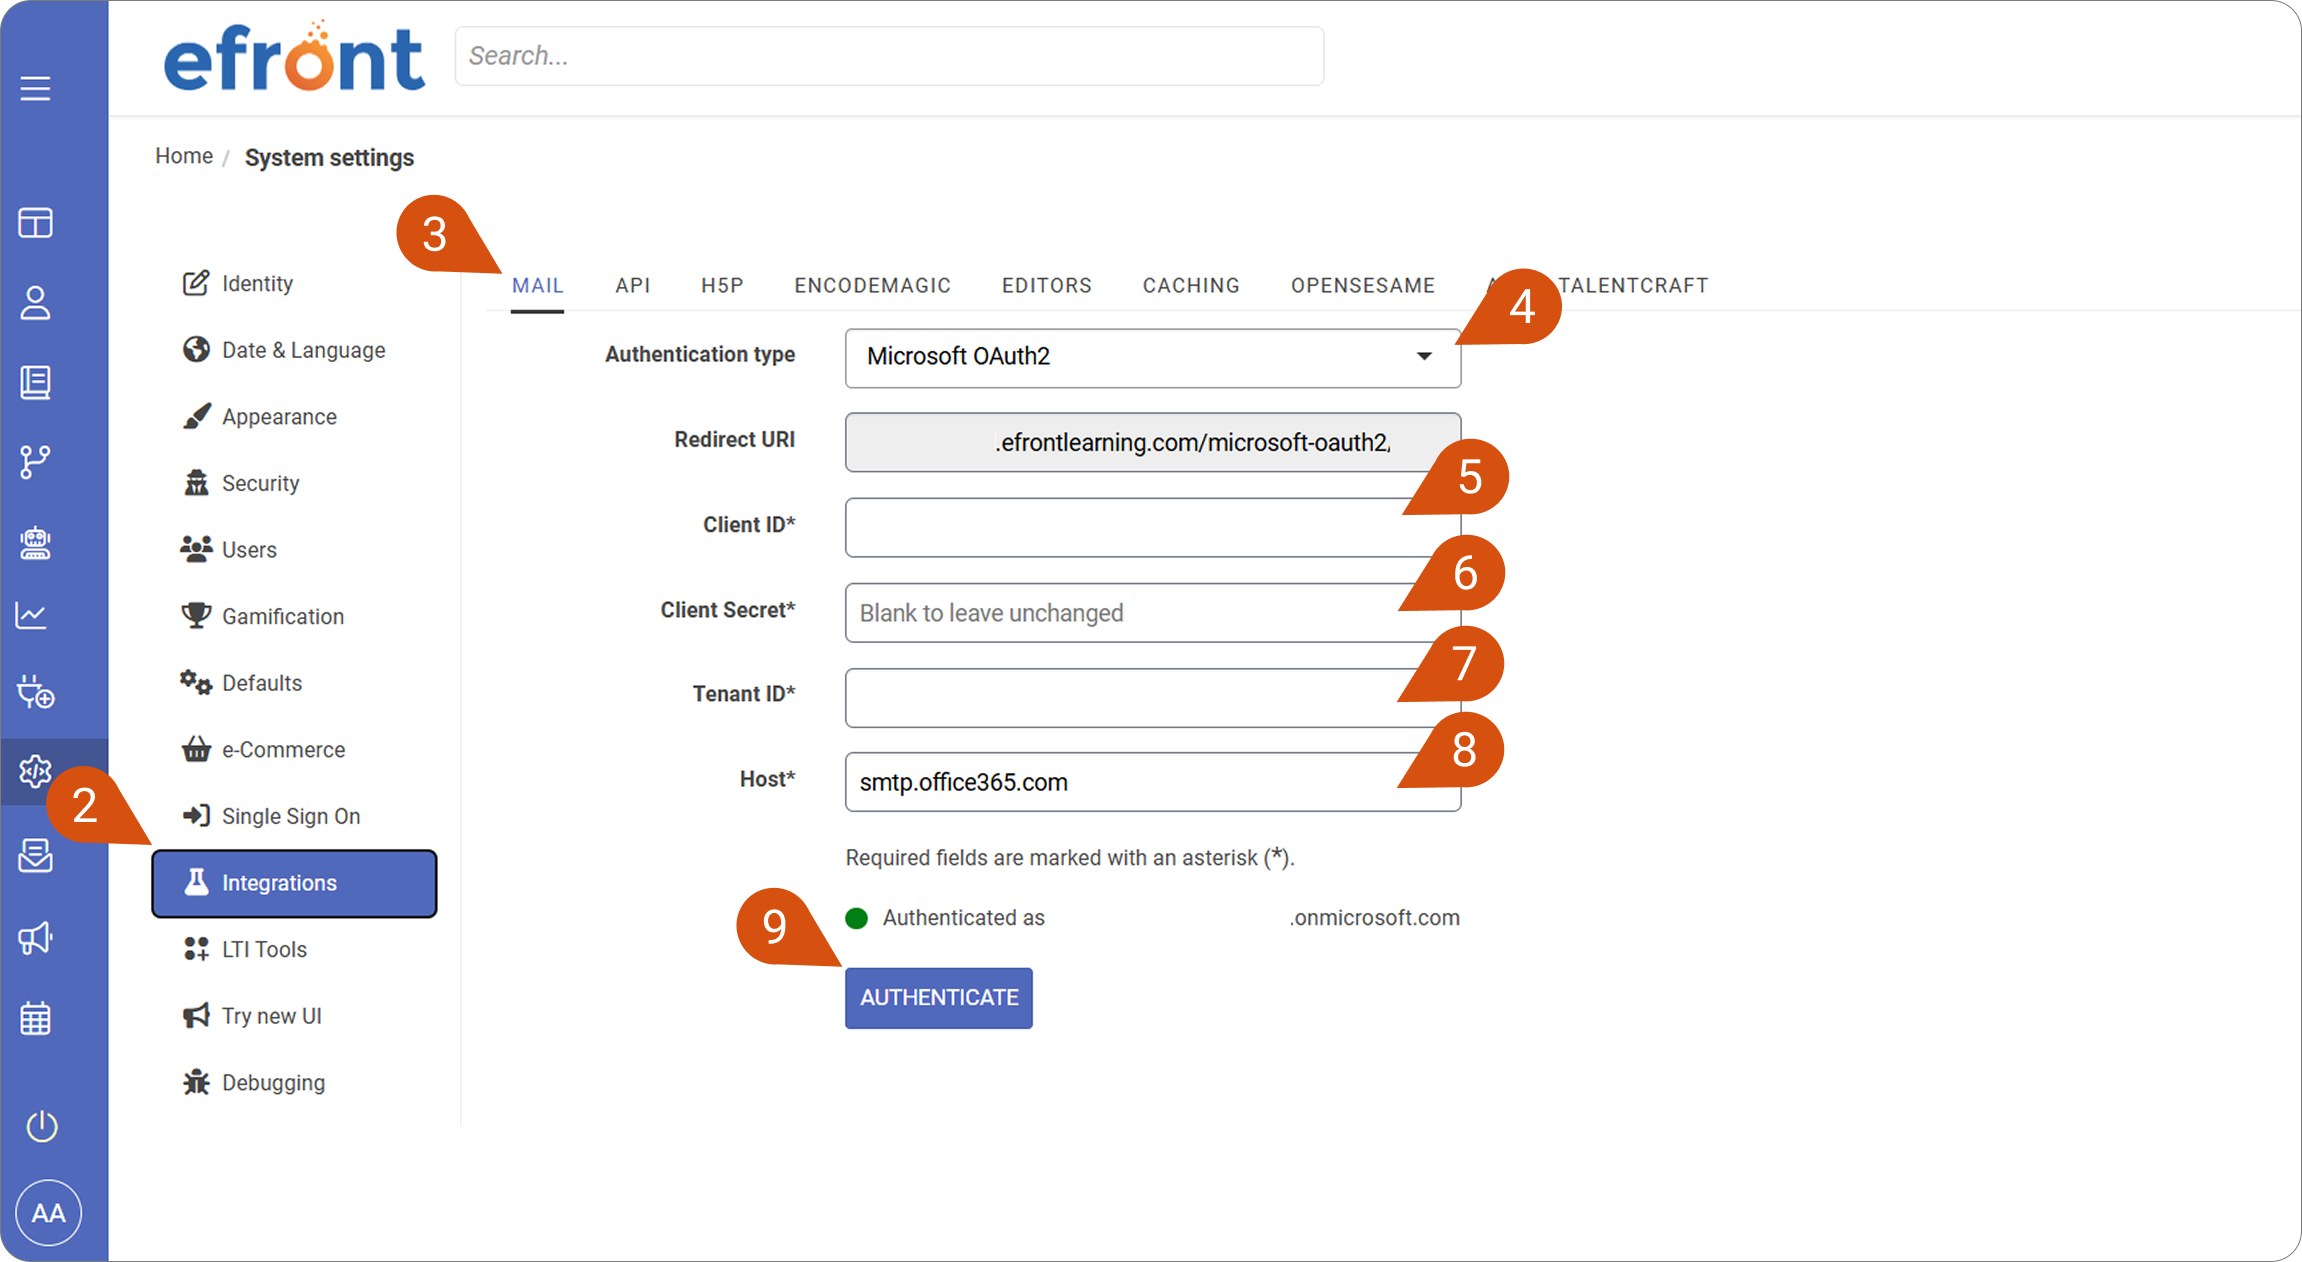
Task: Switch to the TALENTCRAFT tab
Action: [x=1633, y=286]
